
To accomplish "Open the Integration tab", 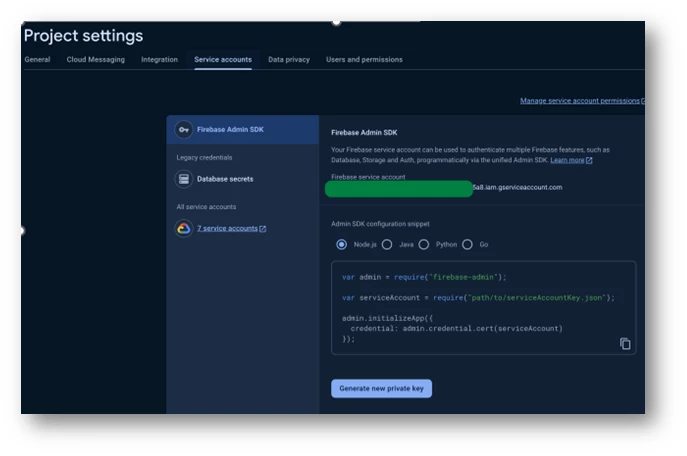I will pos(159,60).
